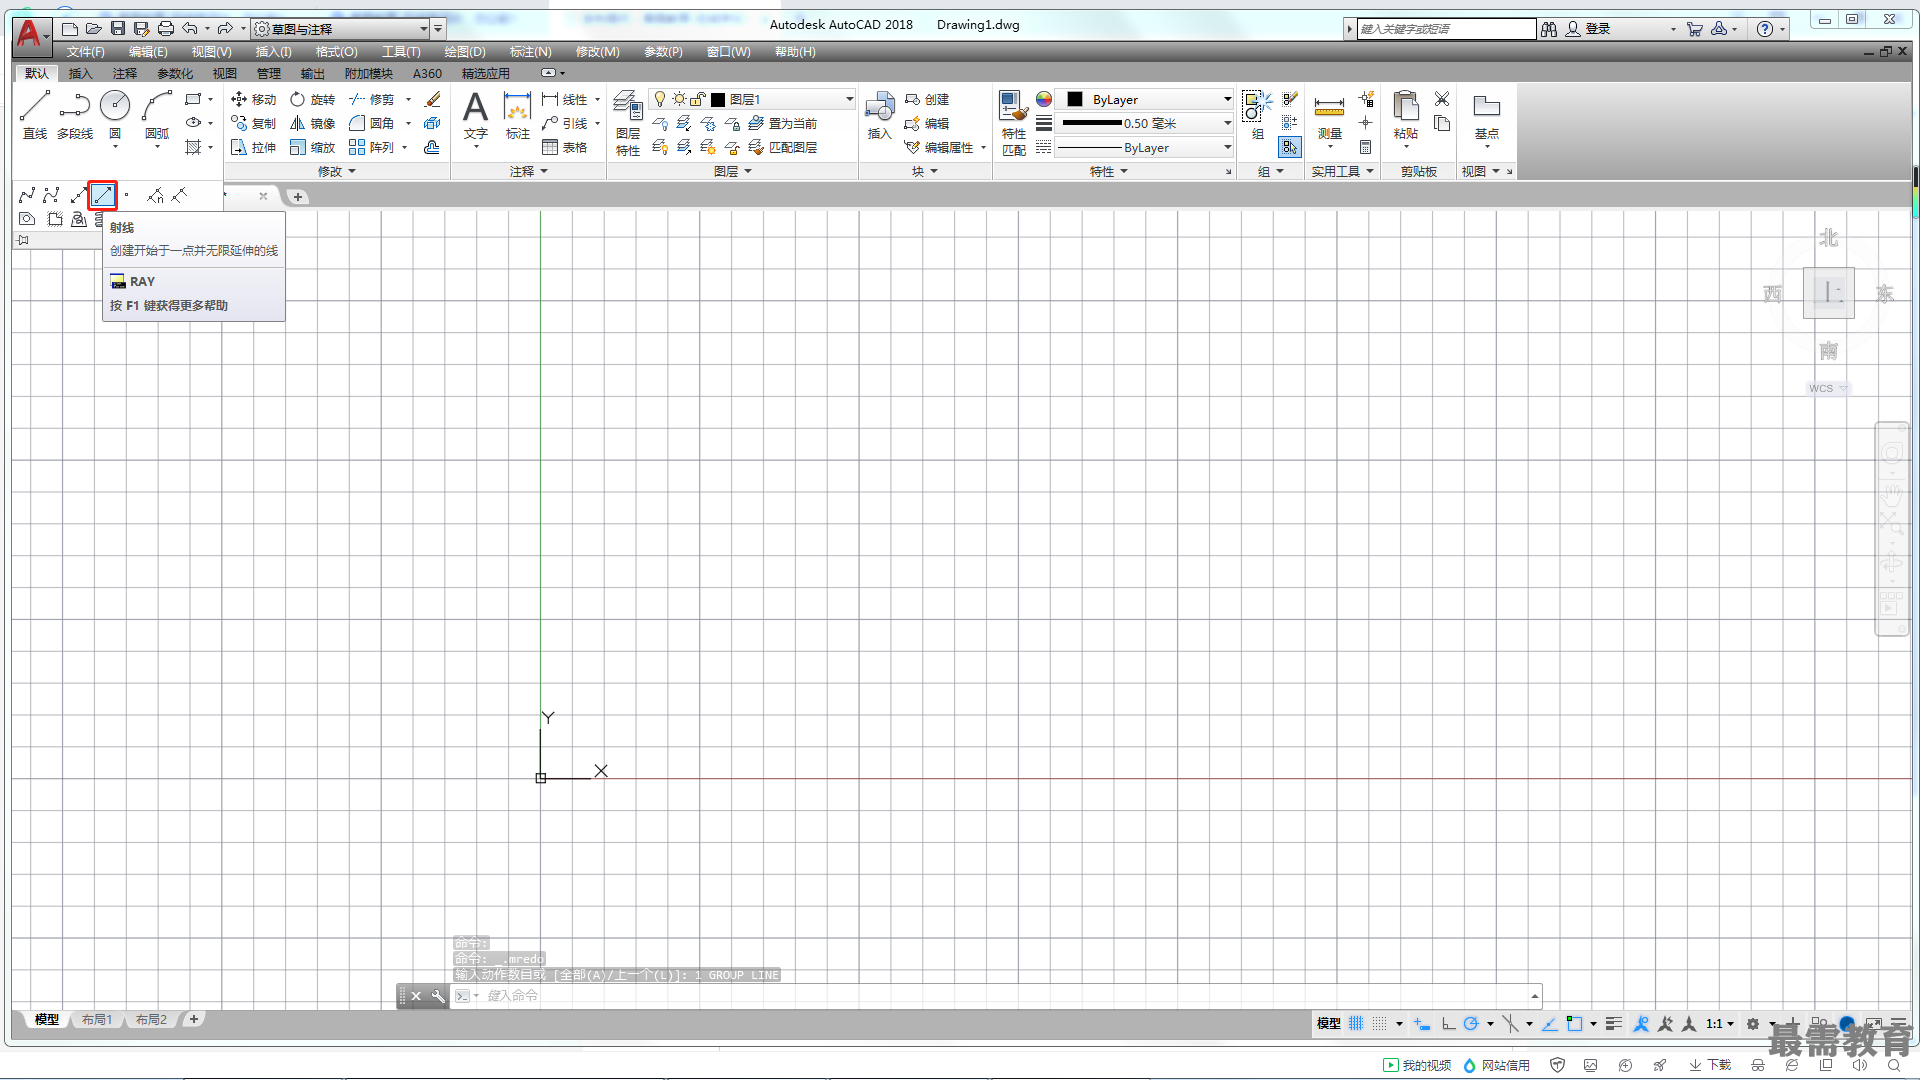
Task: Click the object color wheel icon
Action: coord(1044,99)
